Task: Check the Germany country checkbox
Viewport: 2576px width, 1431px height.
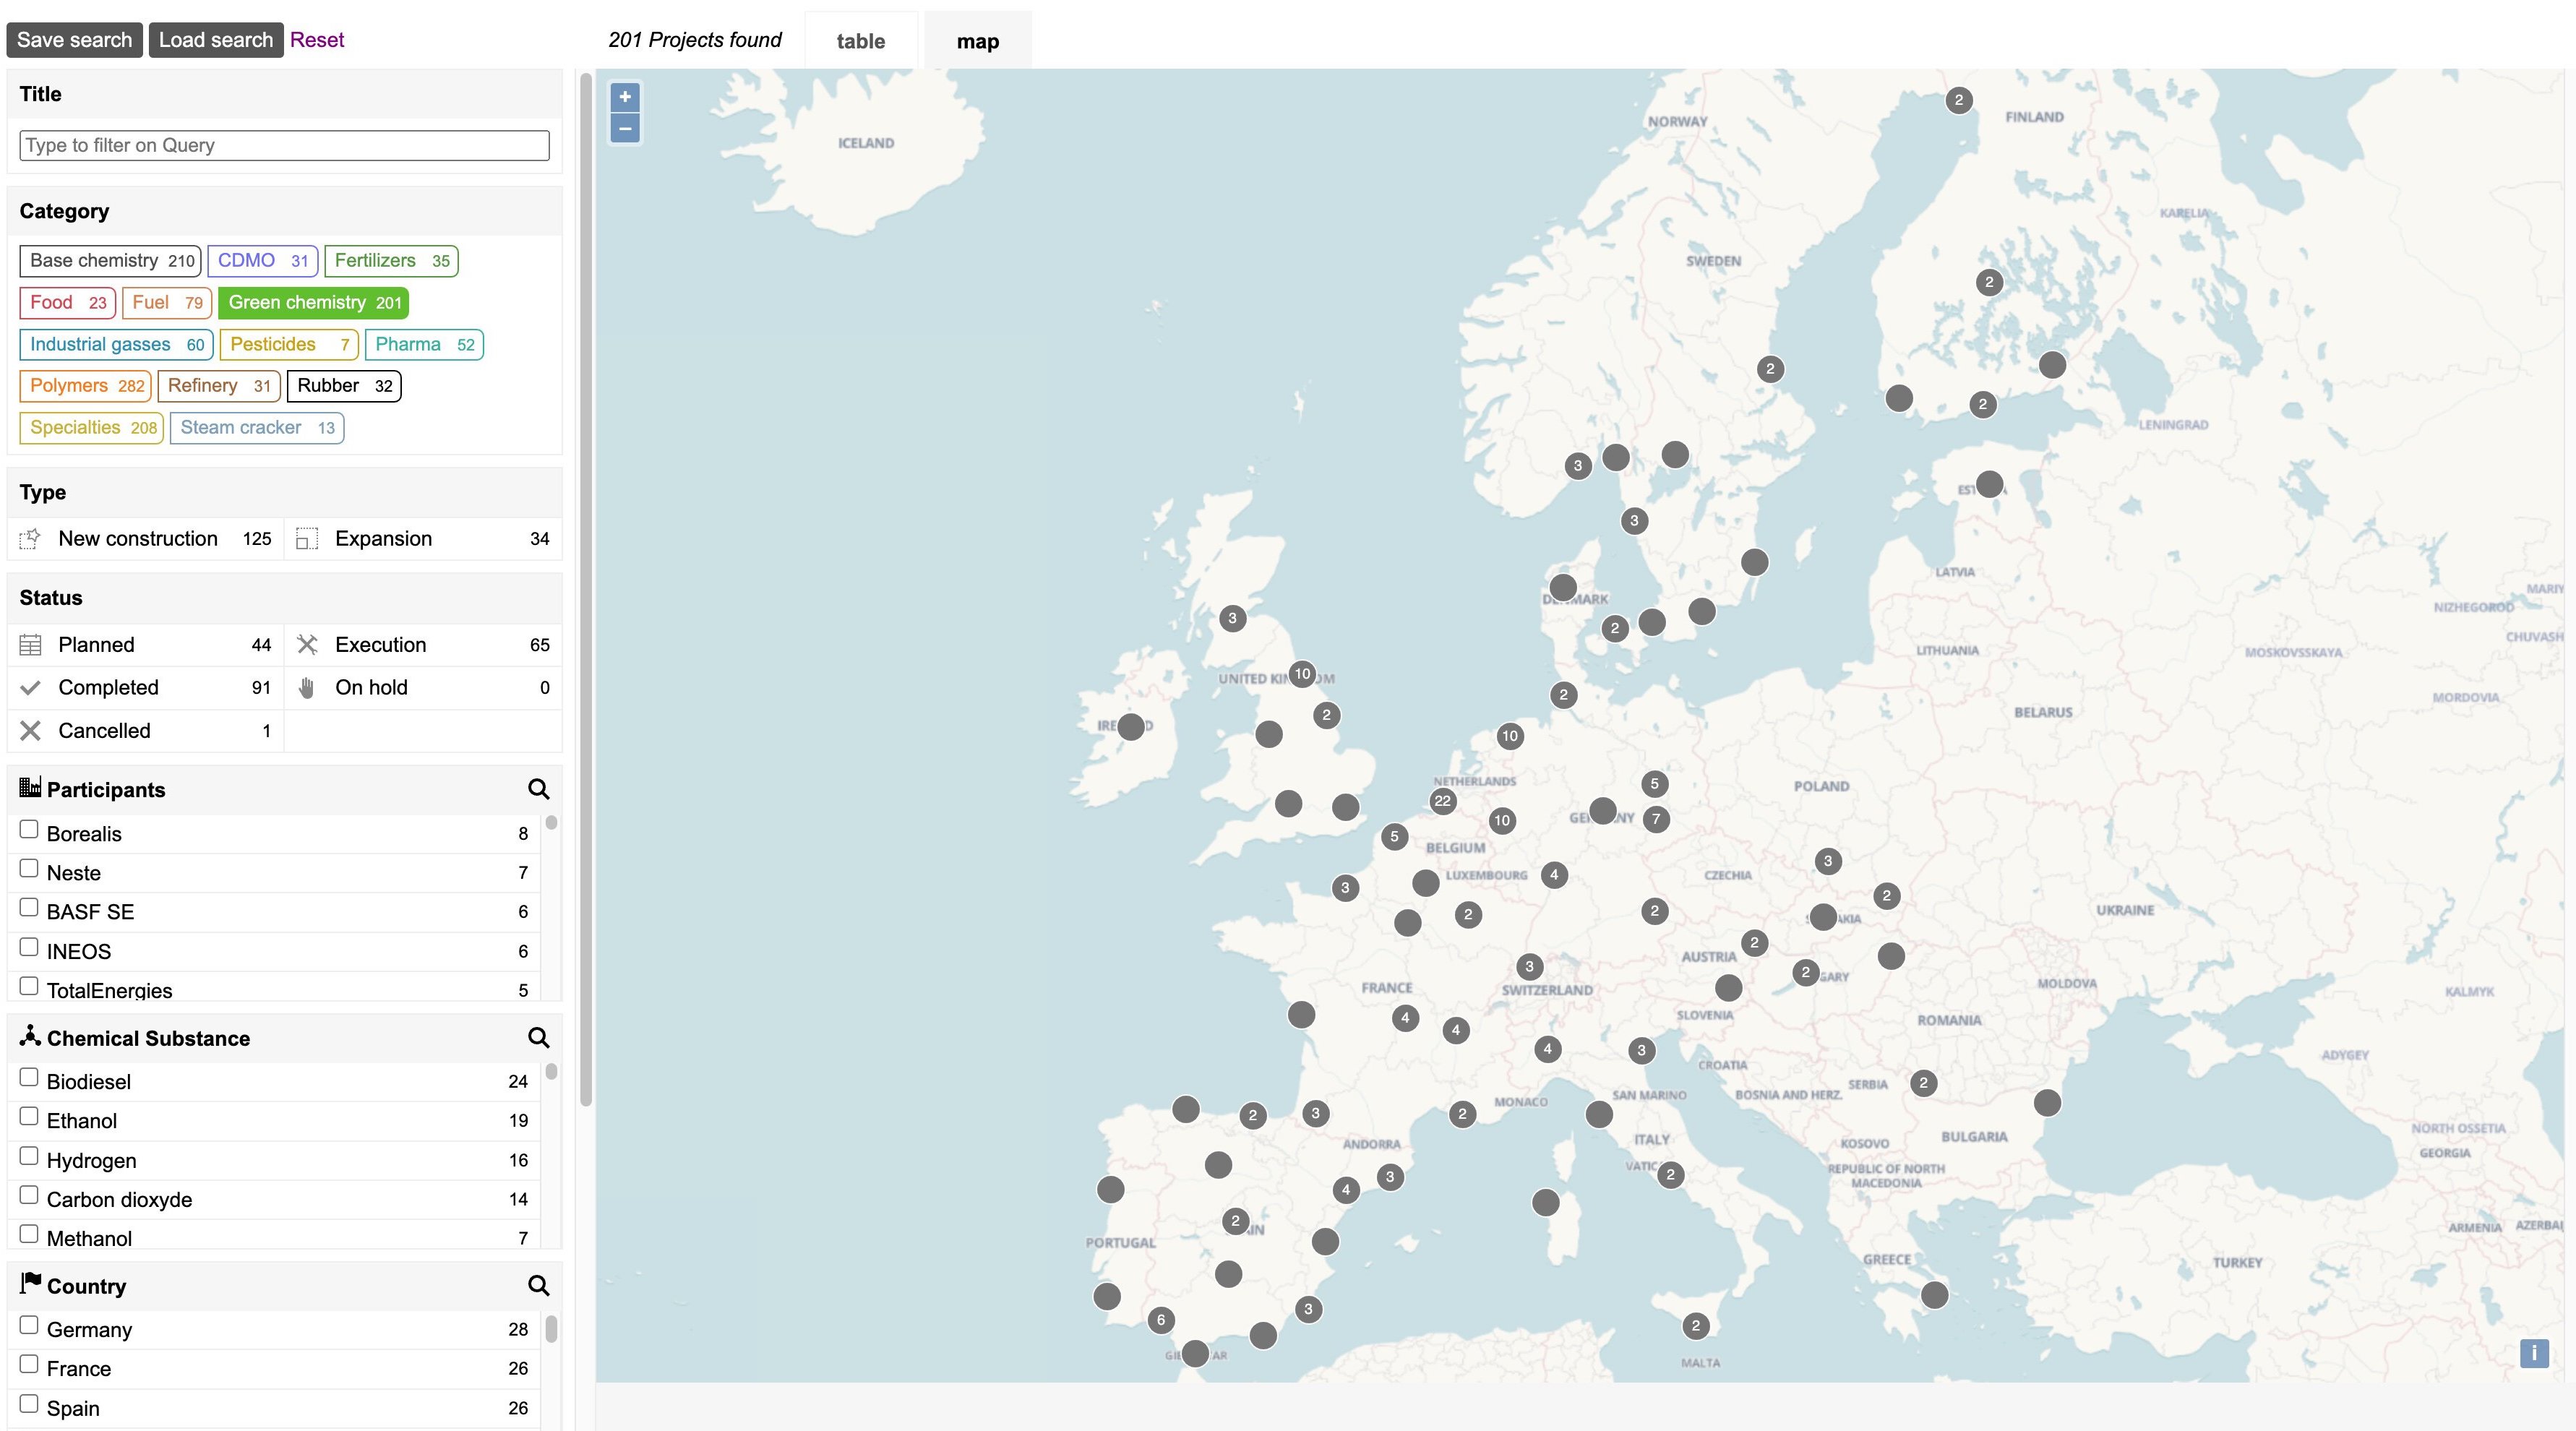Action: click(x=28, y=1324)
